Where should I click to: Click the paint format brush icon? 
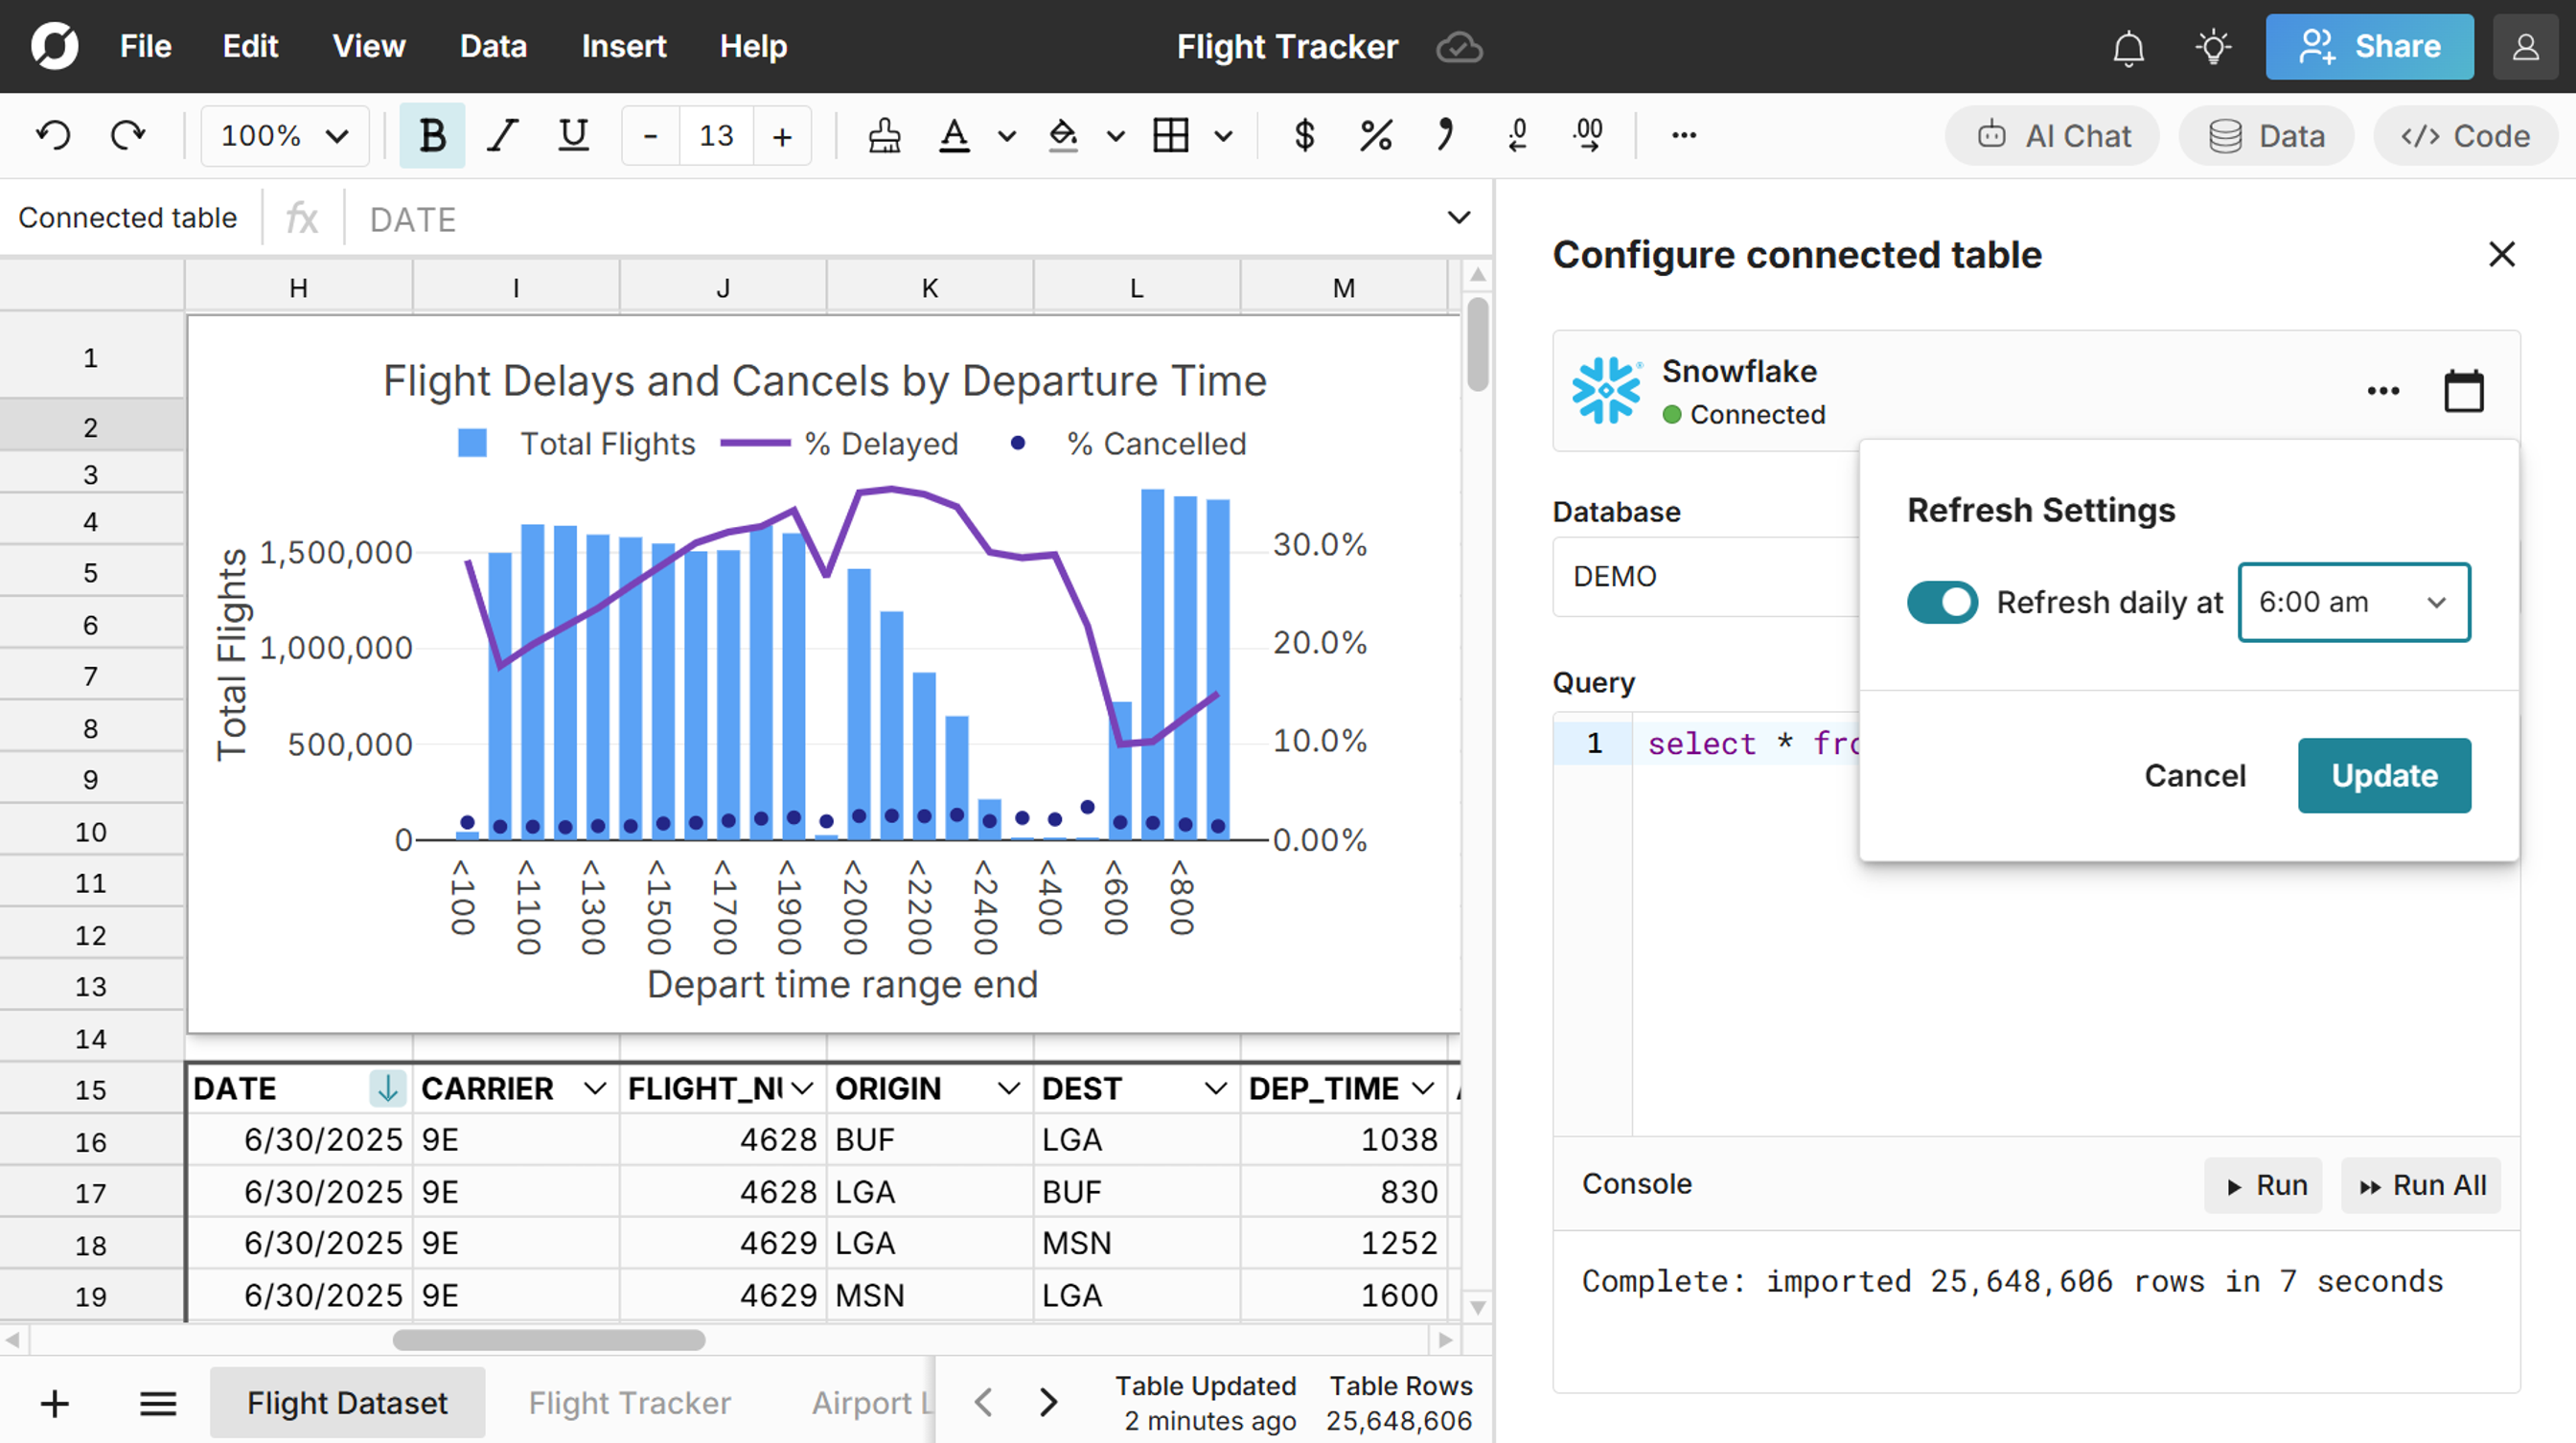pos(884,135)
